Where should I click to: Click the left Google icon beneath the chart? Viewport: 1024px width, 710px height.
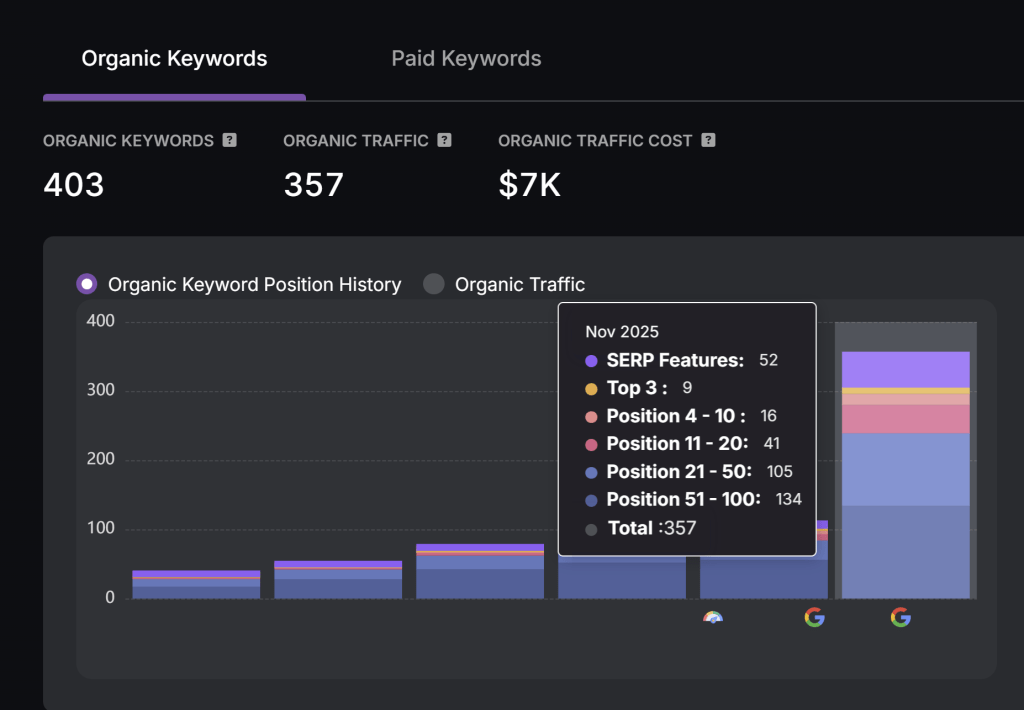(814, 617)
